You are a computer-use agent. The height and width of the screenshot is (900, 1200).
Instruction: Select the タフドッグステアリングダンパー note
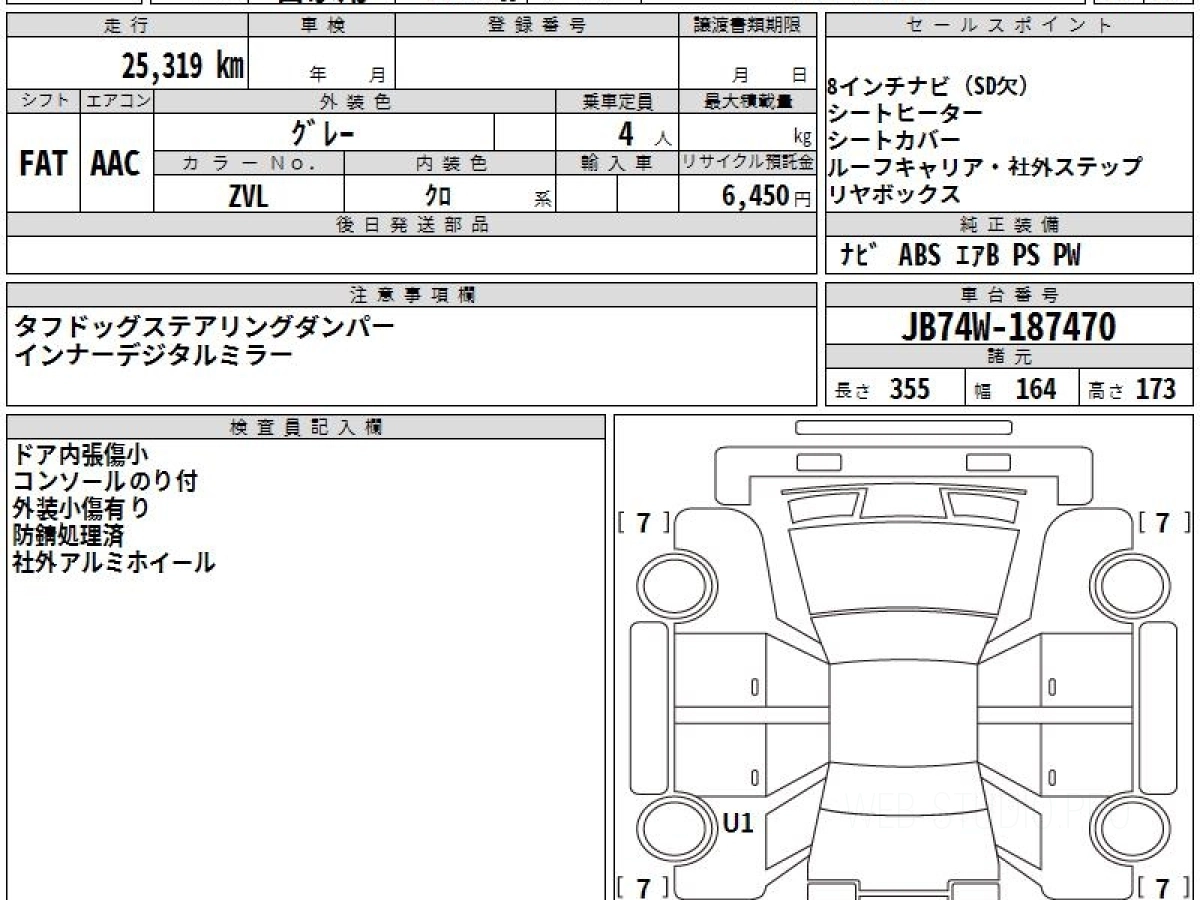pyautogui.click(x=204, y=327)
